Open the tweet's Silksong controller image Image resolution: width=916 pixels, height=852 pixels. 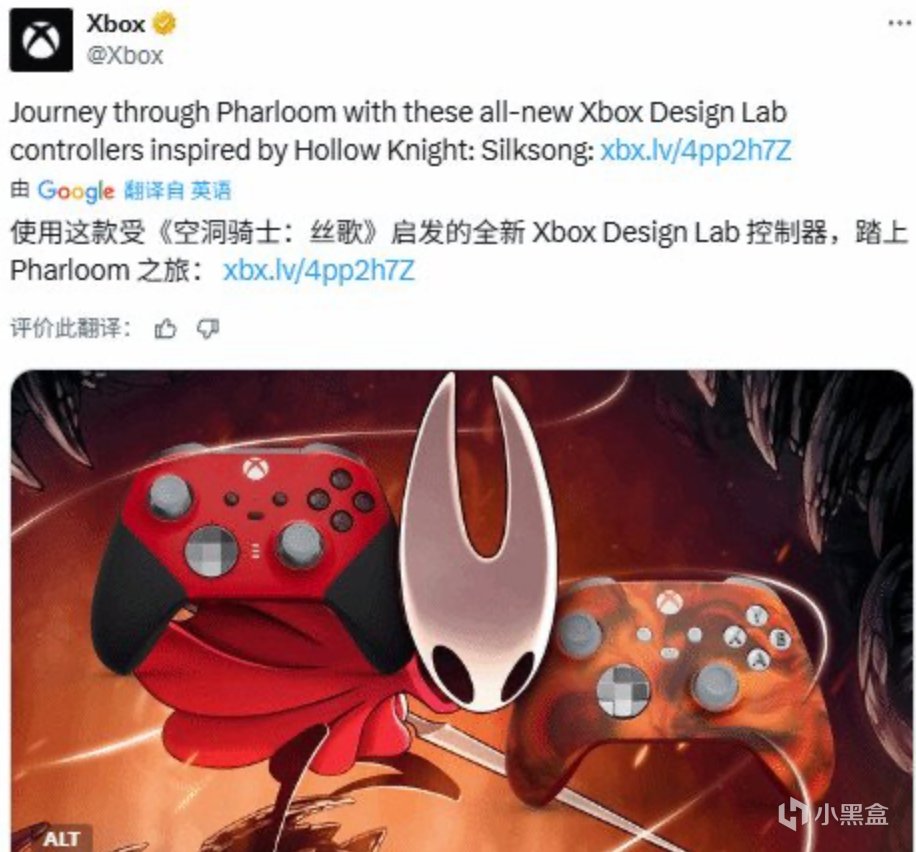click(462, 611)
